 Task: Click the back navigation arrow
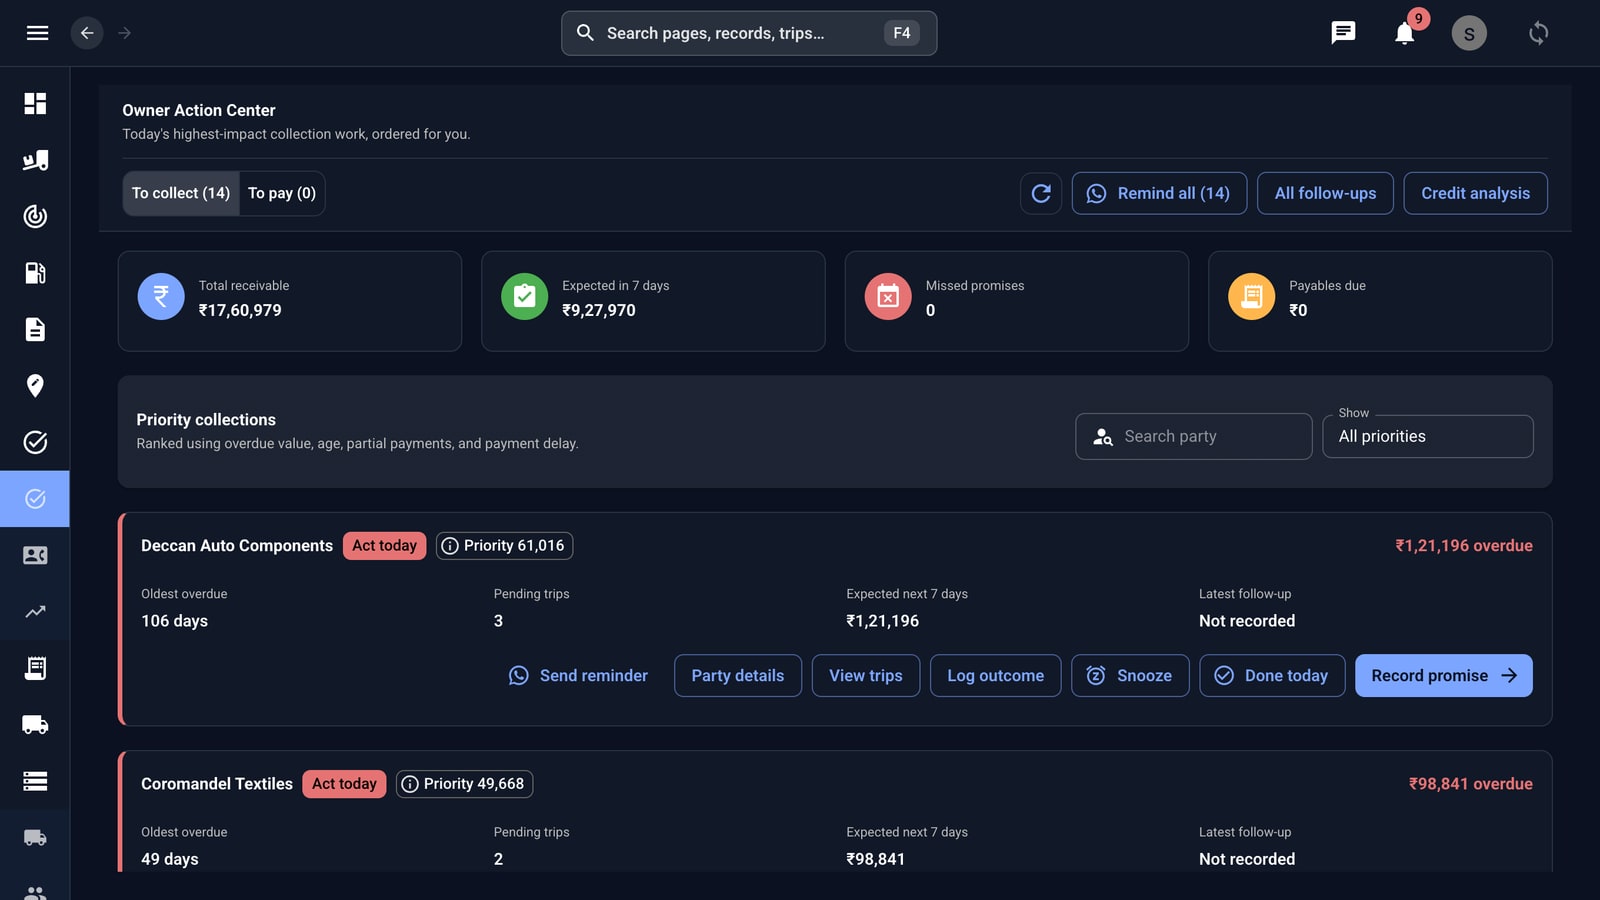[x=87, y=33]
